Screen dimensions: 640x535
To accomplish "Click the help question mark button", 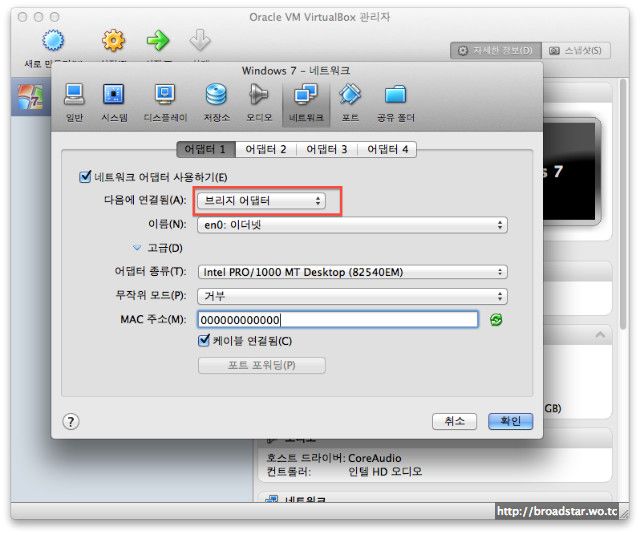I will tap(71, 421).
